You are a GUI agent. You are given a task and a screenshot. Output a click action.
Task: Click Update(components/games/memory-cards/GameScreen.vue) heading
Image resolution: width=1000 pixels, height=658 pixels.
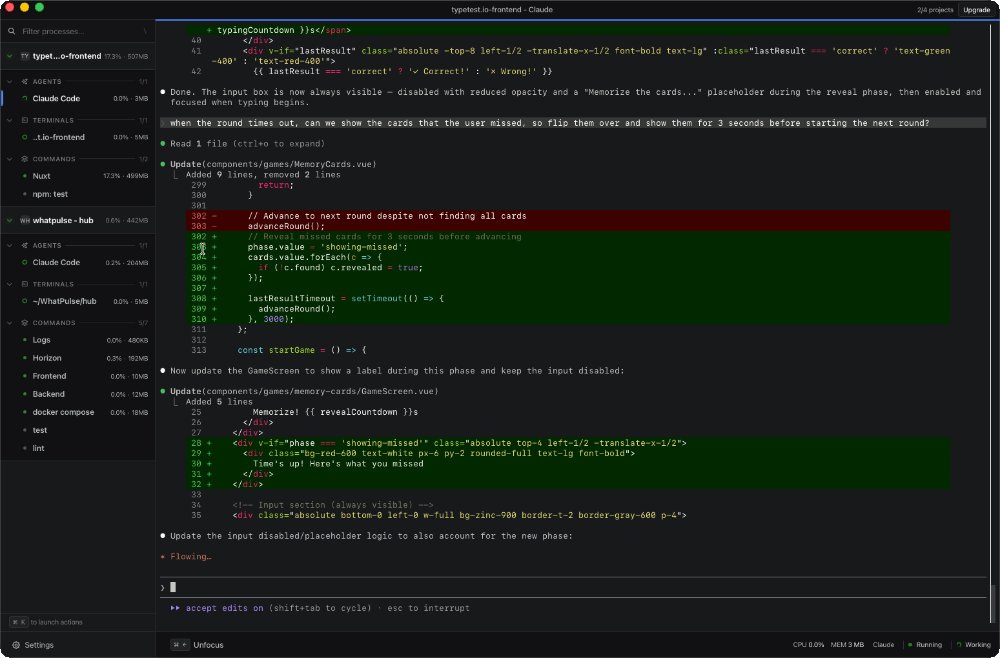(304, 391)
